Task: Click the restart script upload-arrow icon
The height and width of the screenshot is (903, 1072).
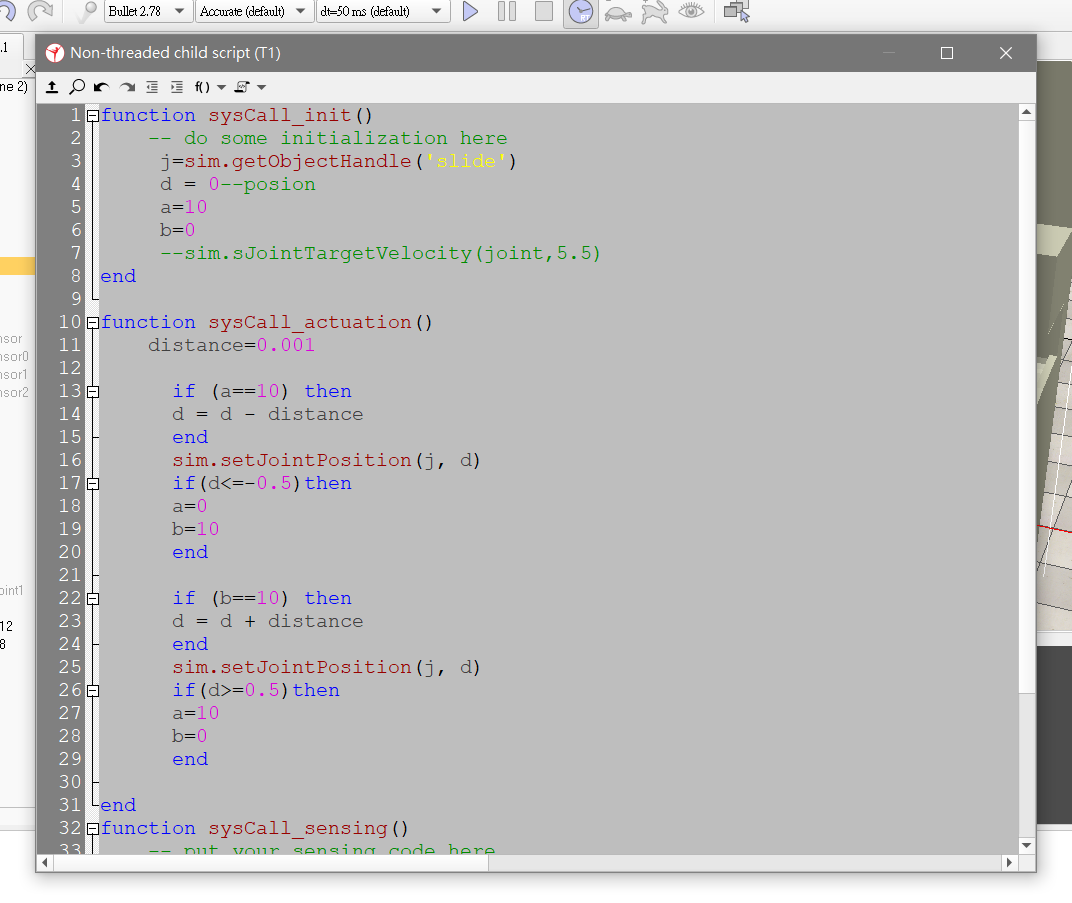Action: pyautogui.click(x=52, y=88)
